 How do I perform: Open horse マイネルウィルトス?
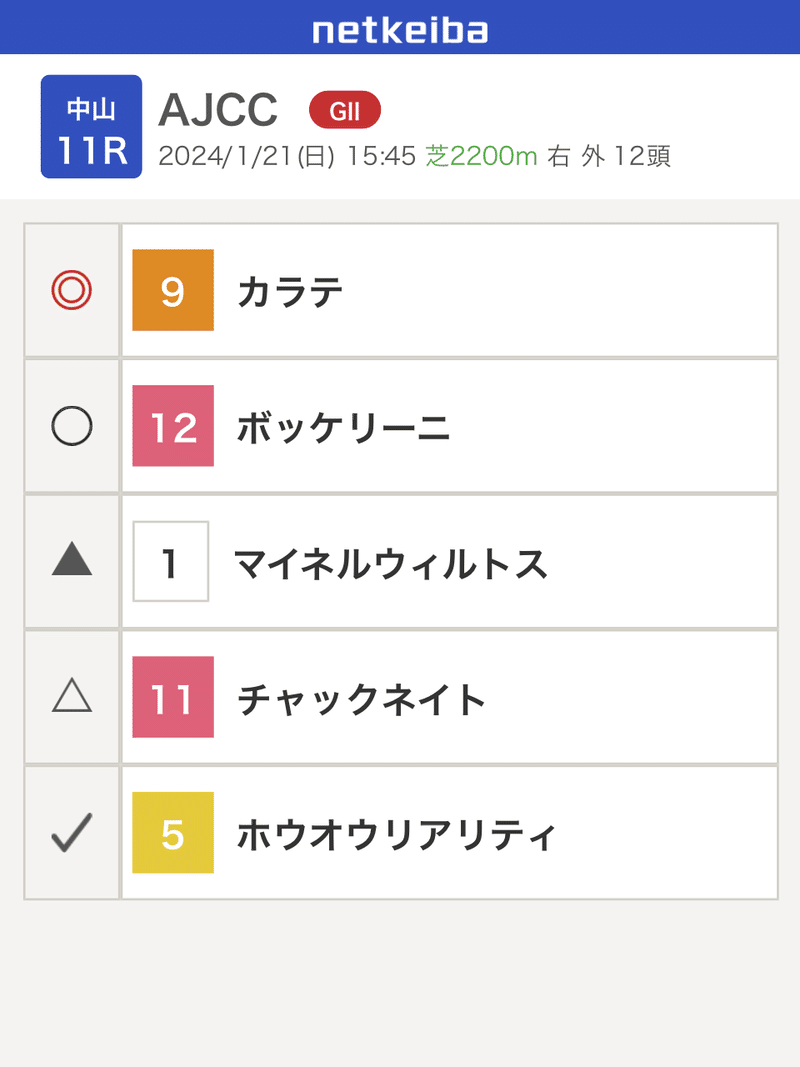tap(391, 564)
